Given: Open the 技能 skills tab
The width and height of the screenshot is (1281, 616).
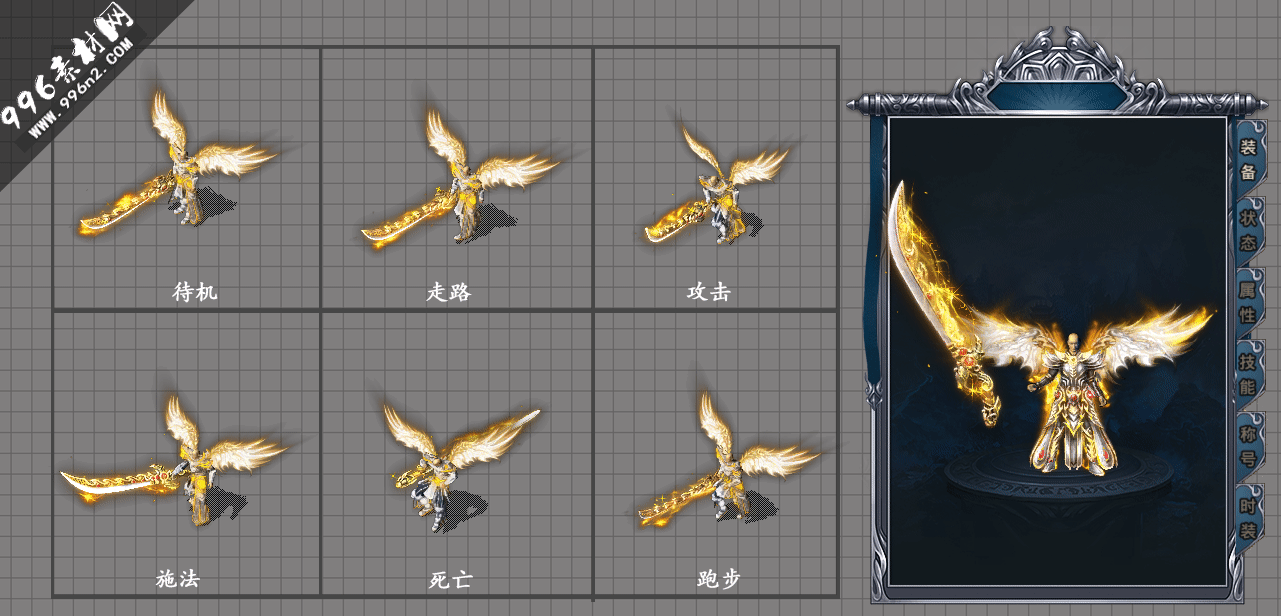Looking at the screenshot, I should (x=1248, y=374).
